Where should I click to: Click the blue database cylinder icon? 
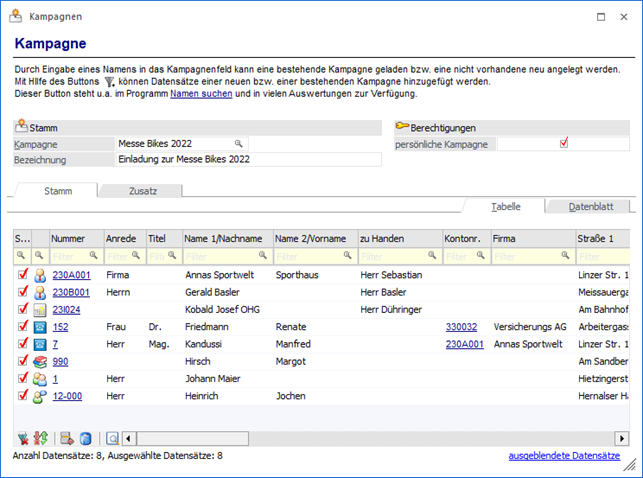click(x=85, y=438)
